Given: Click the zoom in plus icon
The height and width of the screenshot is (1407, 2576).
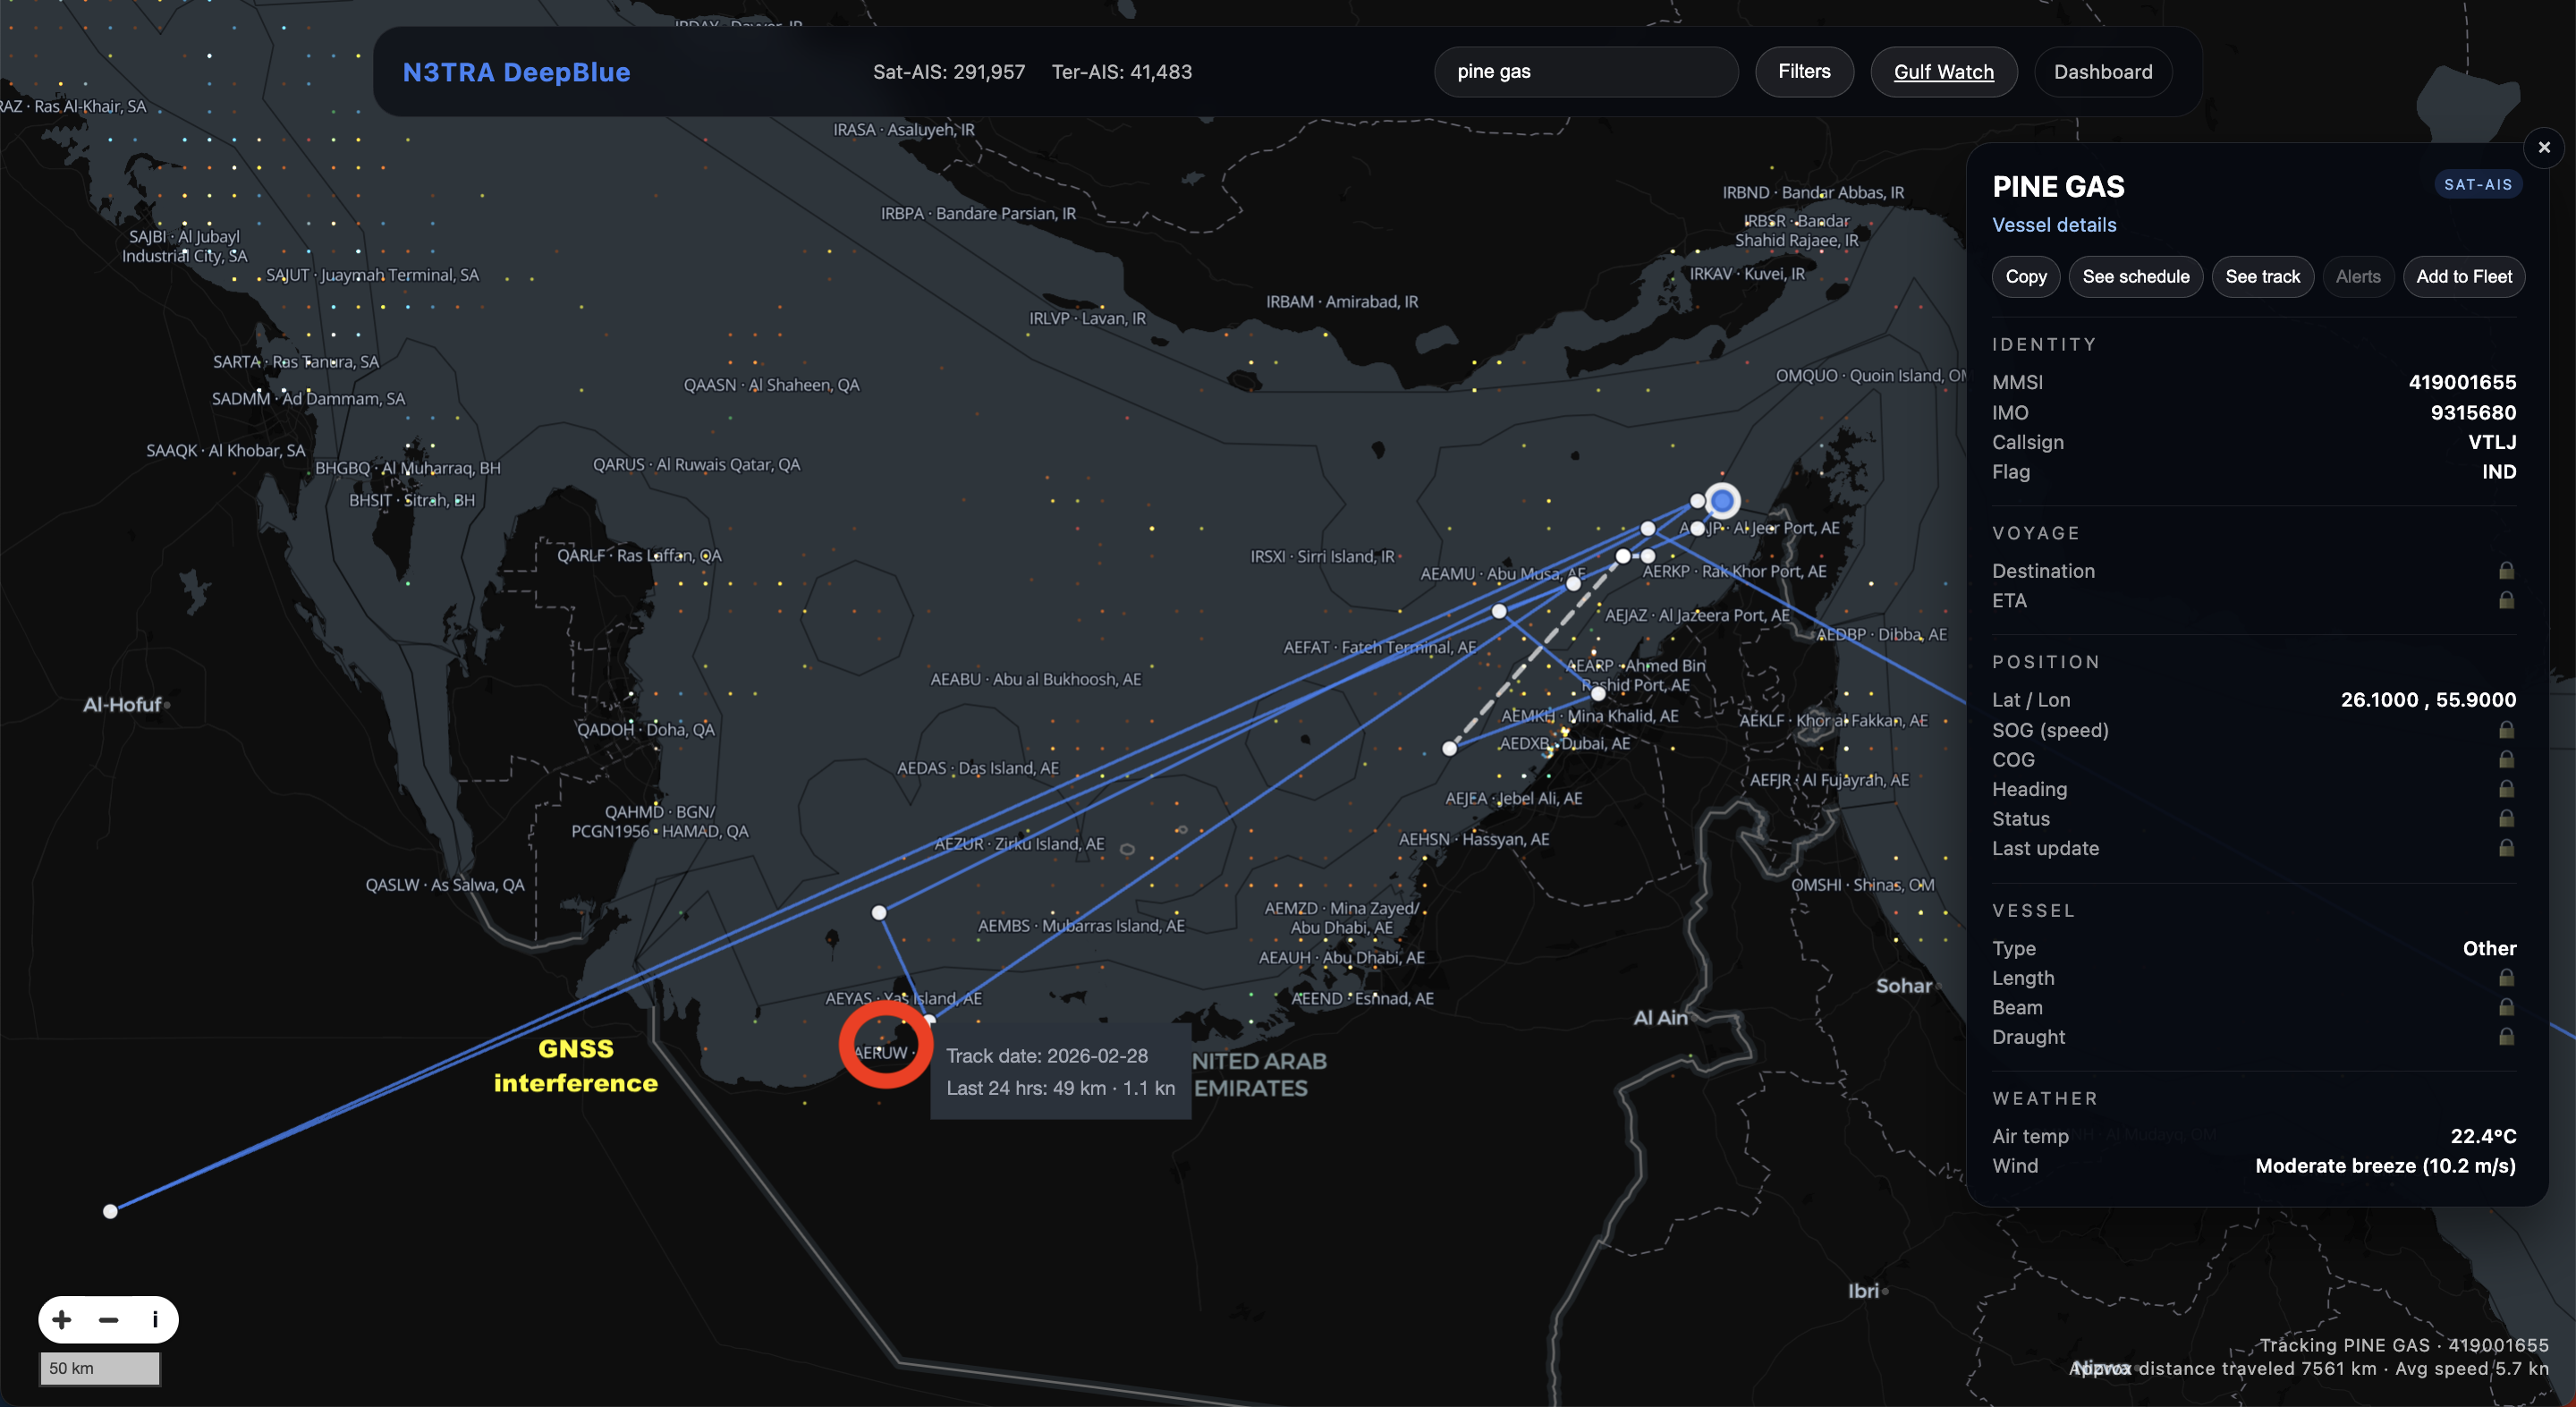Looking at the screenshot, I should [62, 1320].
